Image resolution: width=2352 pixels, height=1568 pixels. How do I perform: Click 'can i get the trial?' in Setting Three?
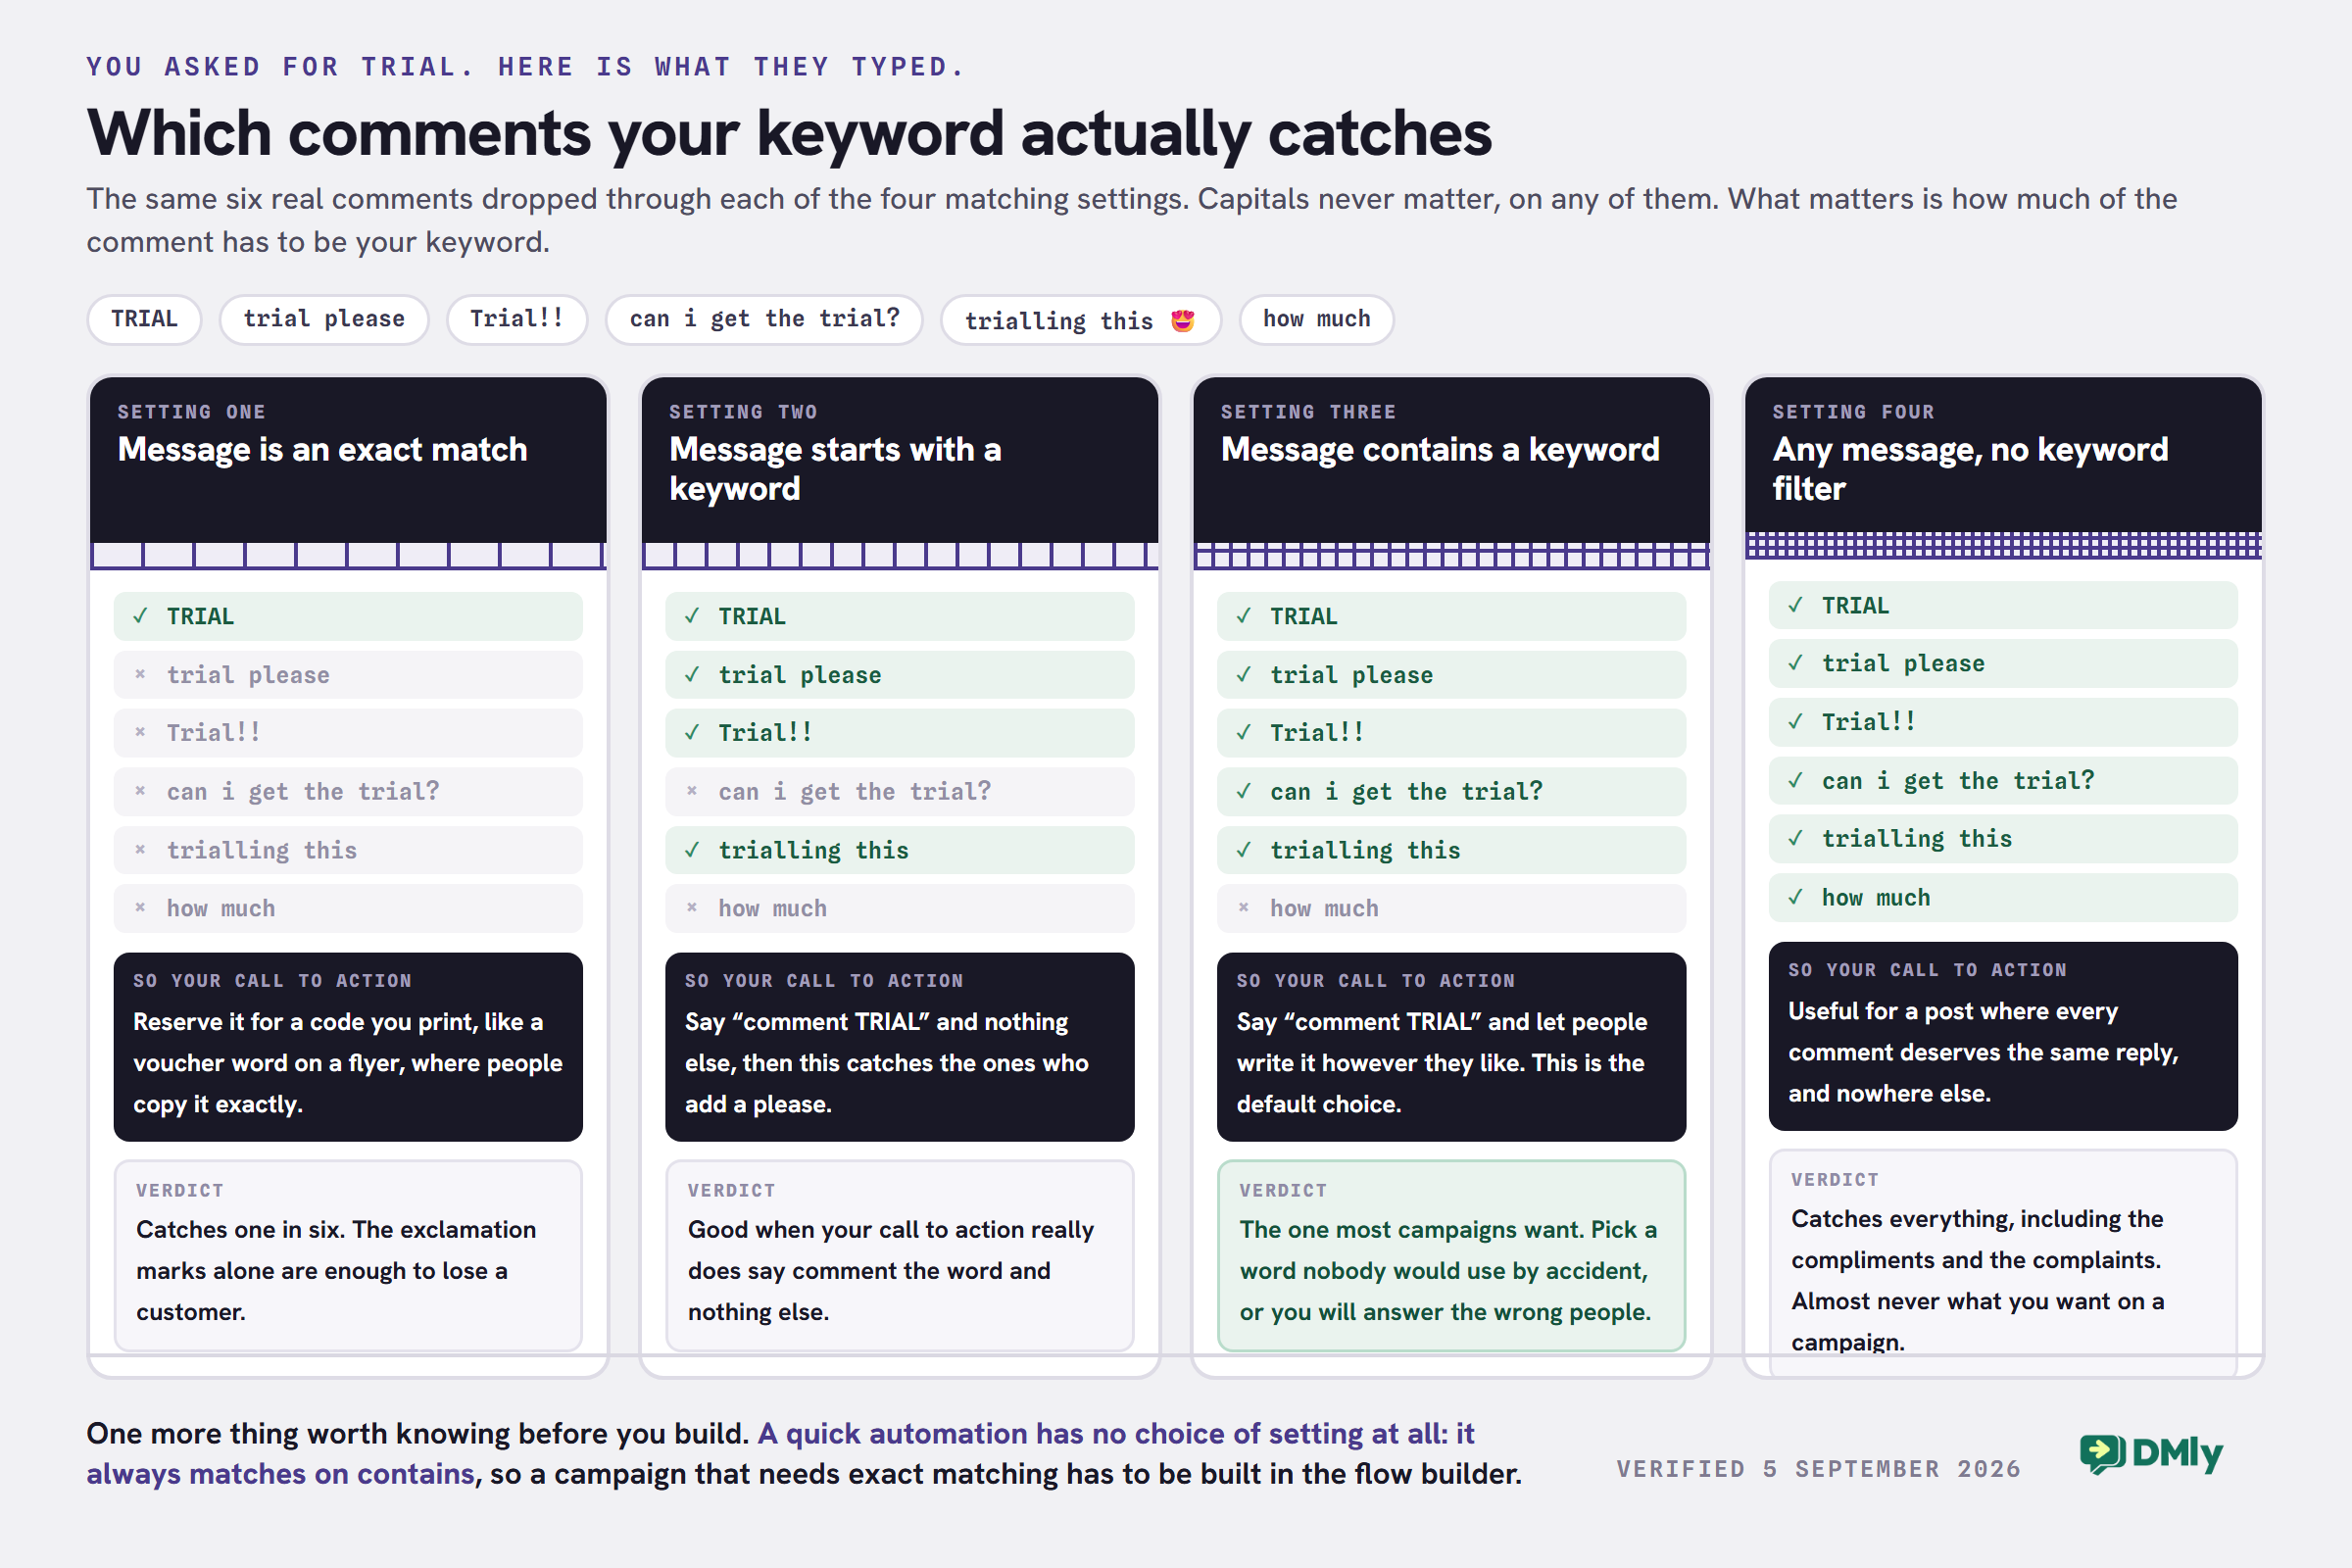[x=1452, y=791]
